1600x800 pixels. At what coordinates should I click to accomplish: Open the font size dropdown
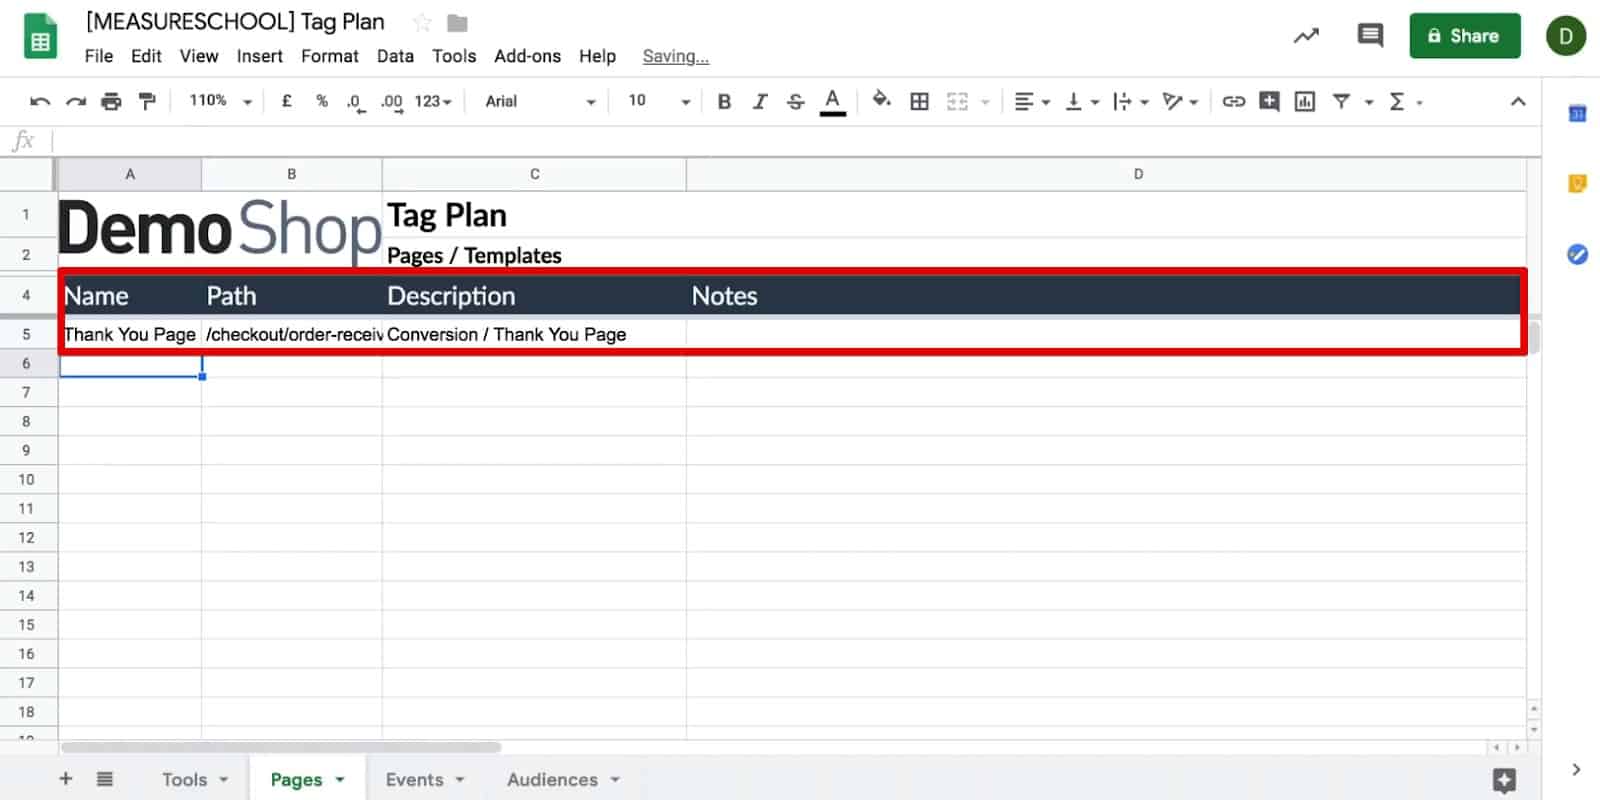(659, 101)
